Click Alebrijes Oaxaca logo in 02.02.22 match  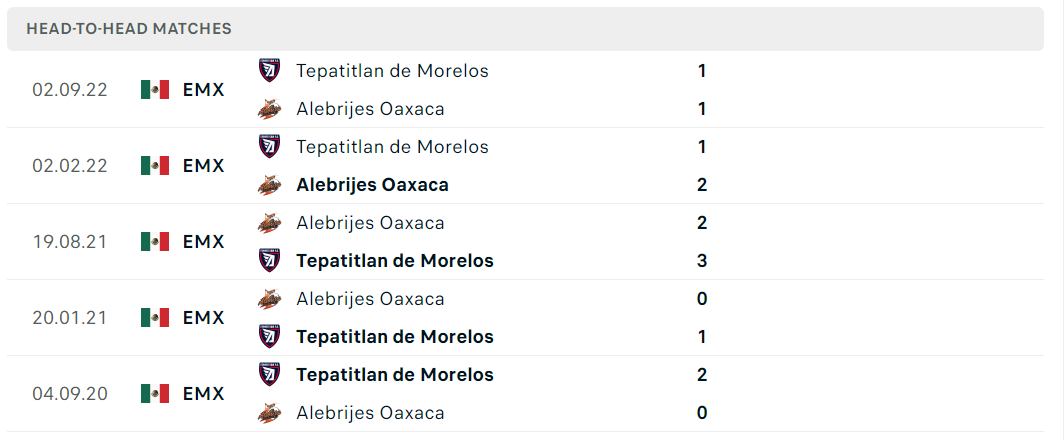pos(269,185)
